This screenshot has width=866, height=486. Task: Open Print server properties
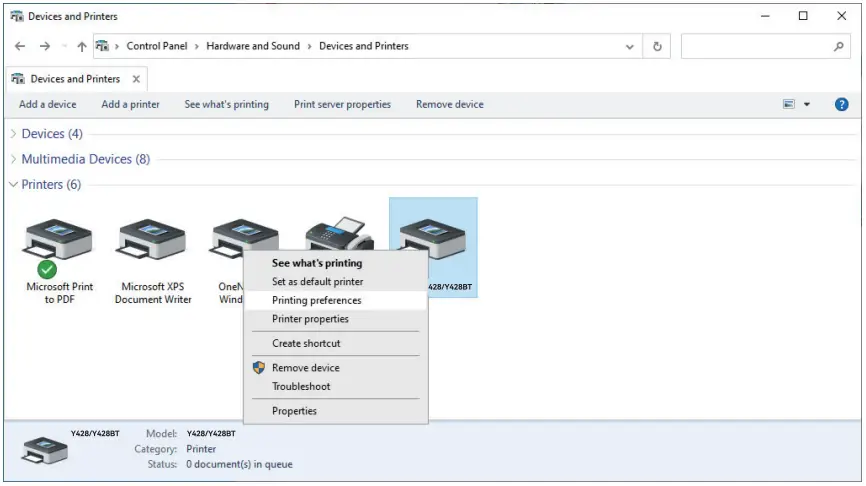pos(342,104)
